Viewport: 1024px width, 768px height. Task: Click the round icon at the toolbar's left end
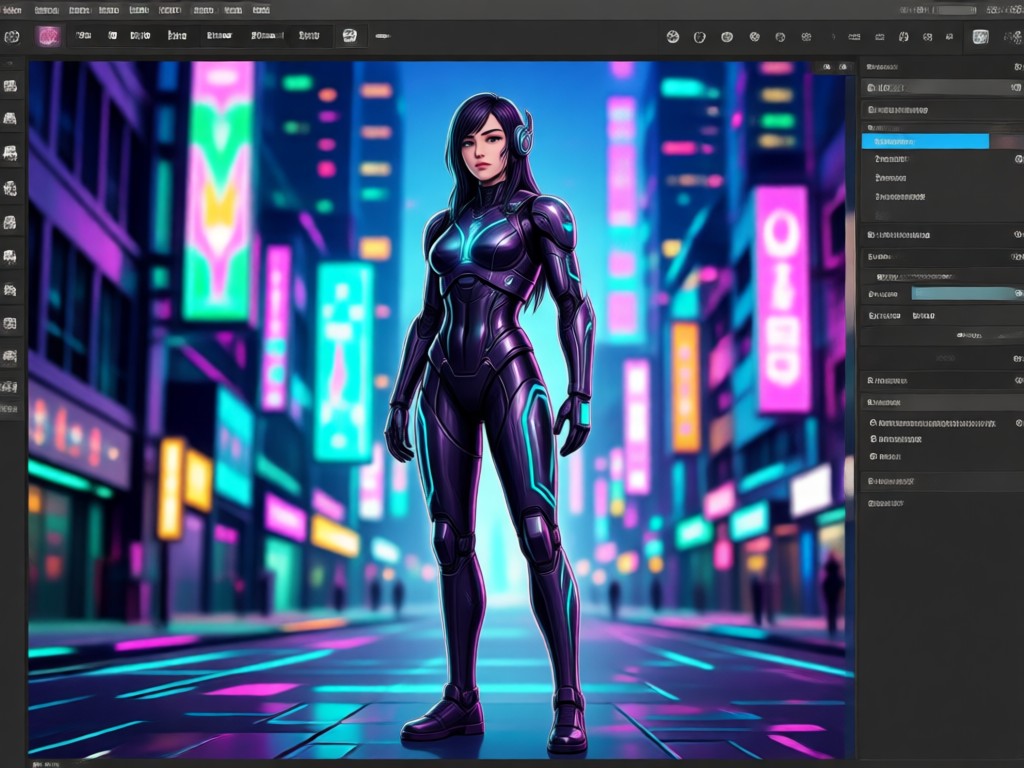12,37
